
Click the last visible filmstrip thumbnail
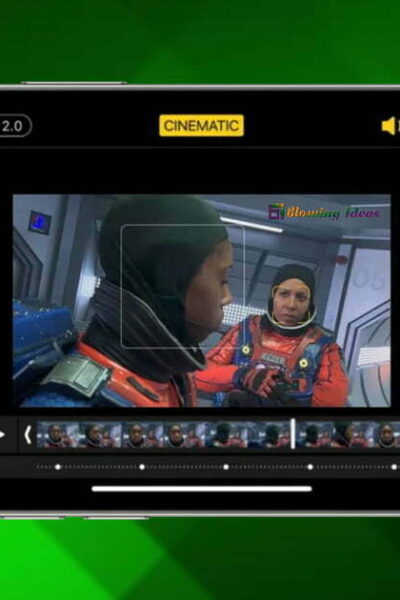[387, 435]
